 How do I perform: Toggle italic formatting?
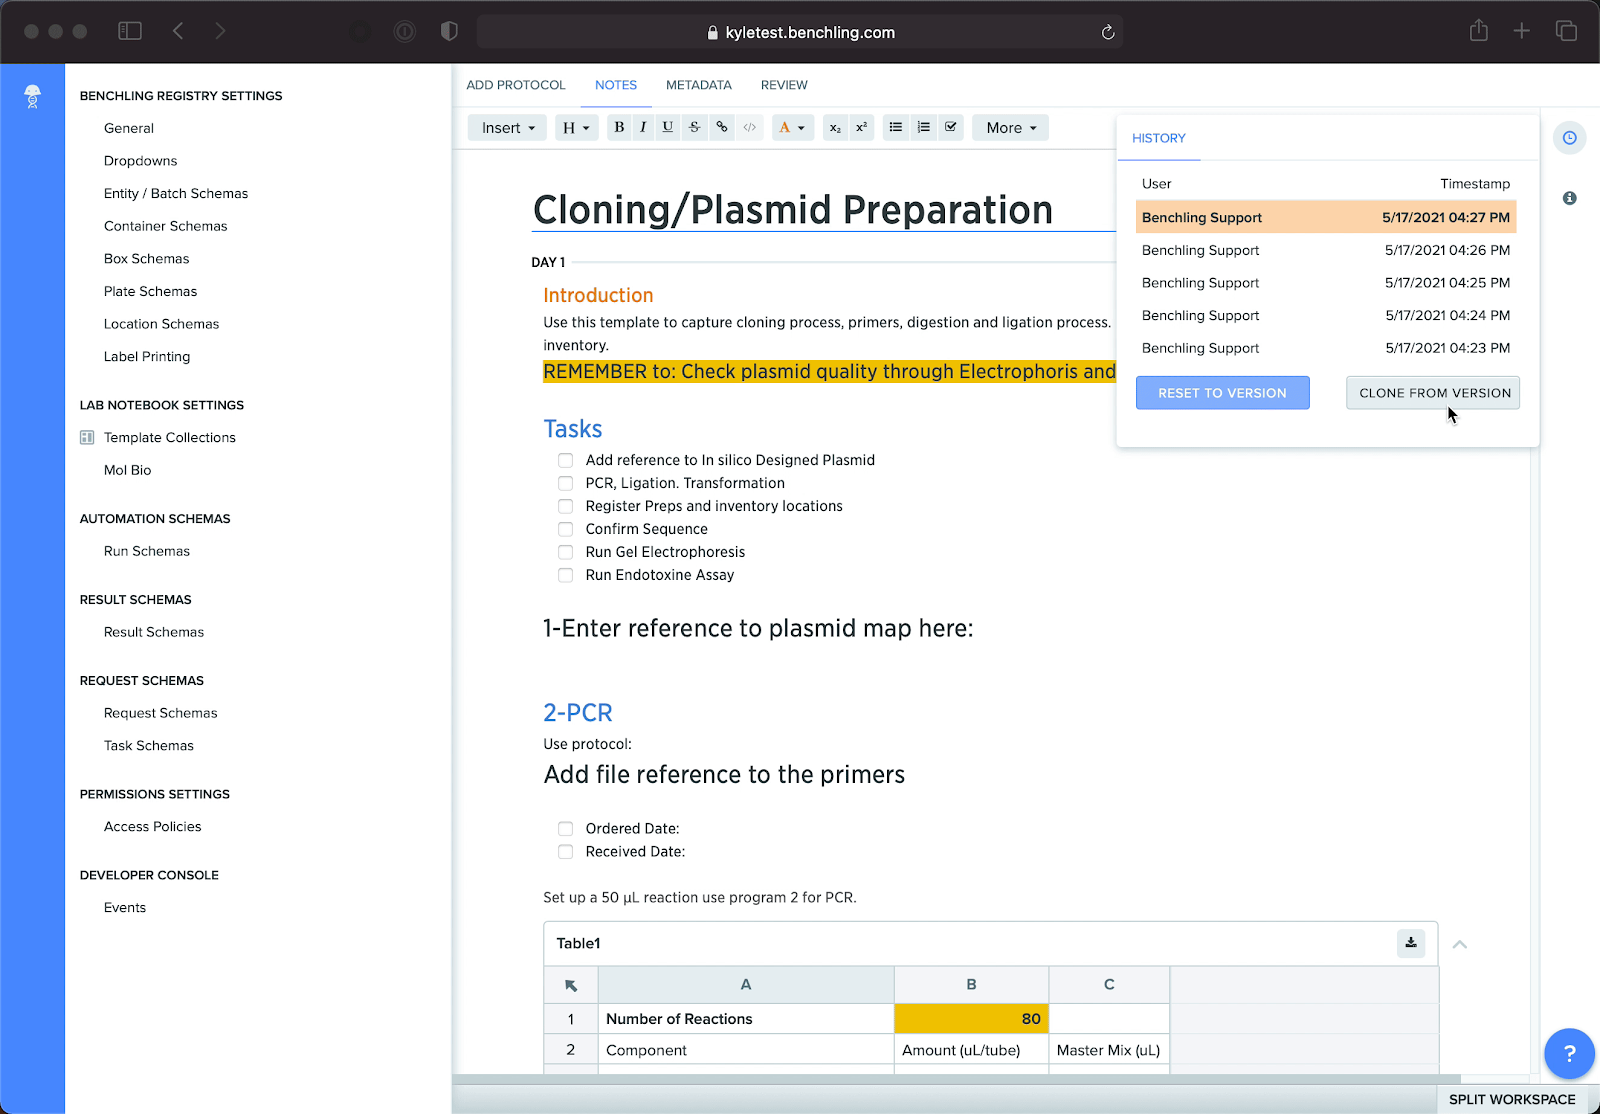(643, 127)
